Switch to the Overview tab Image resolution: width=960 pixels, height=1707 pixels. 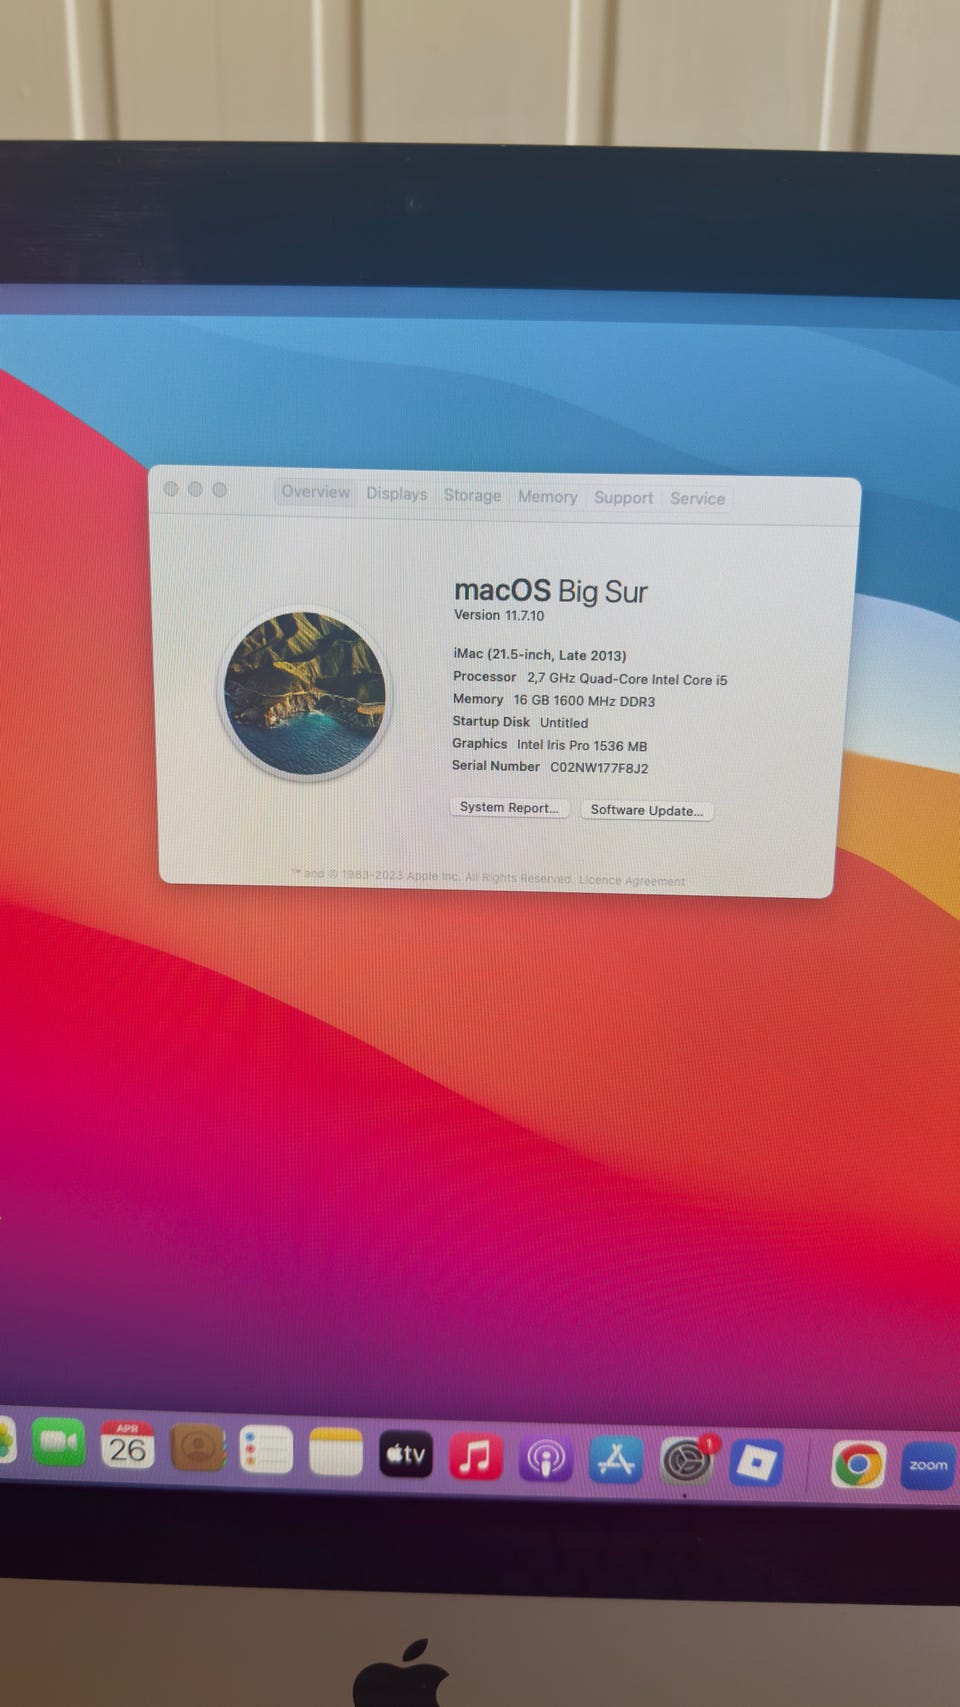click(x=316, y=492)
